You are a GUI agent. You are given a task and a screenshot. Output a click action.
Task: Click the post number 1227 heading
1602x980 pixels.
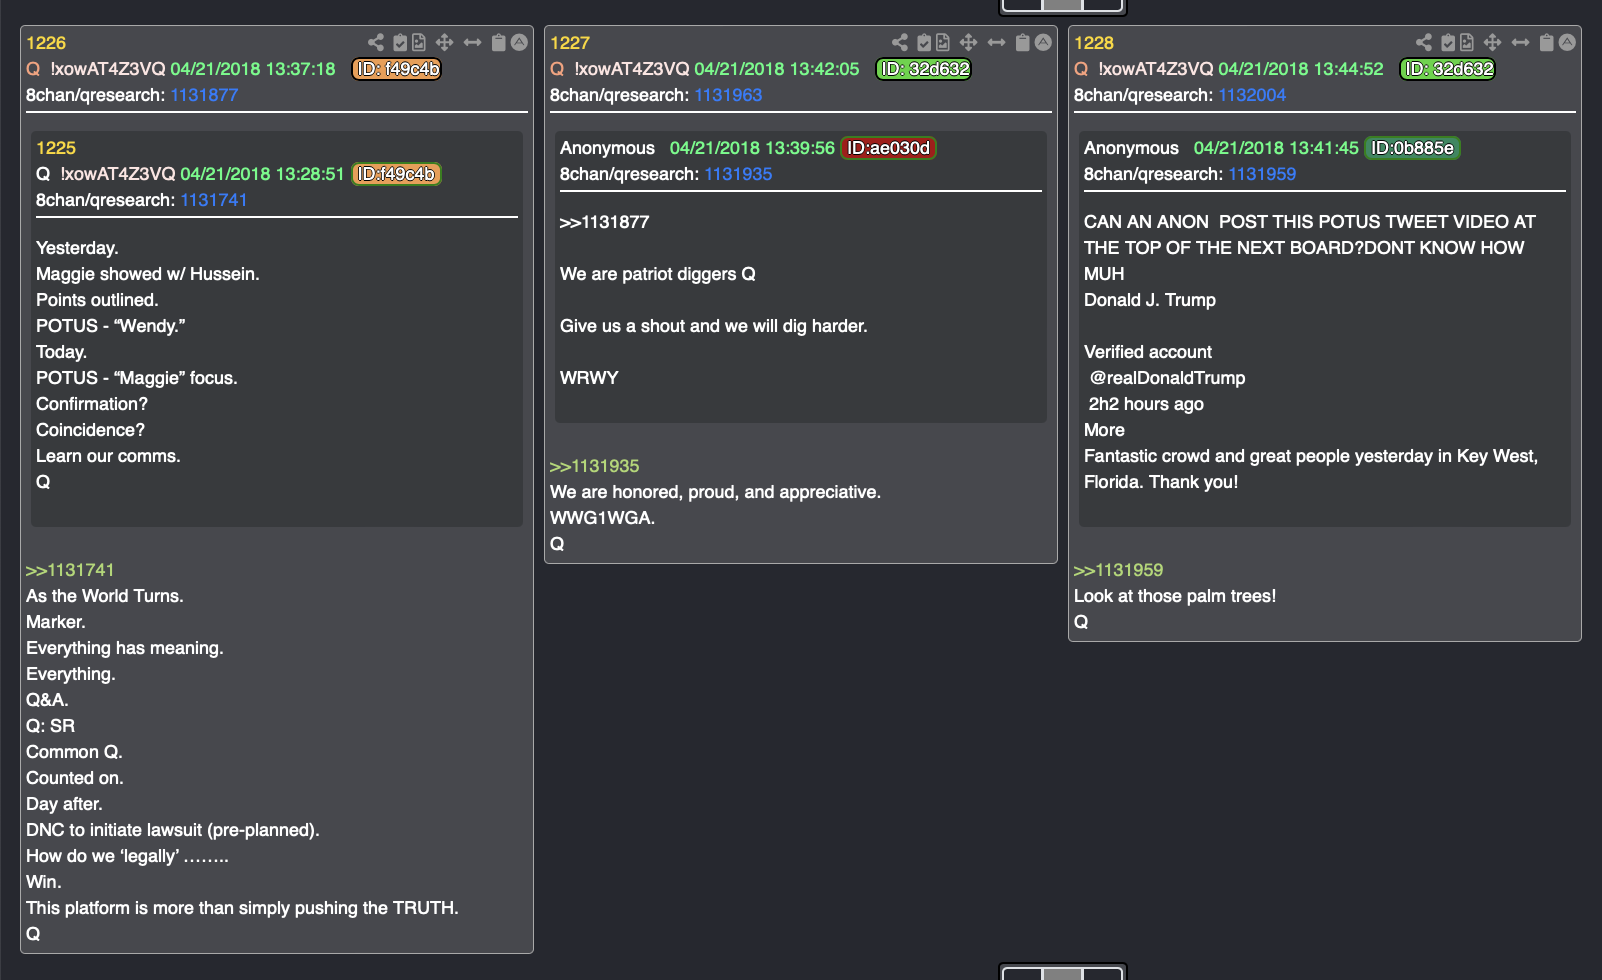click(570, 43)
